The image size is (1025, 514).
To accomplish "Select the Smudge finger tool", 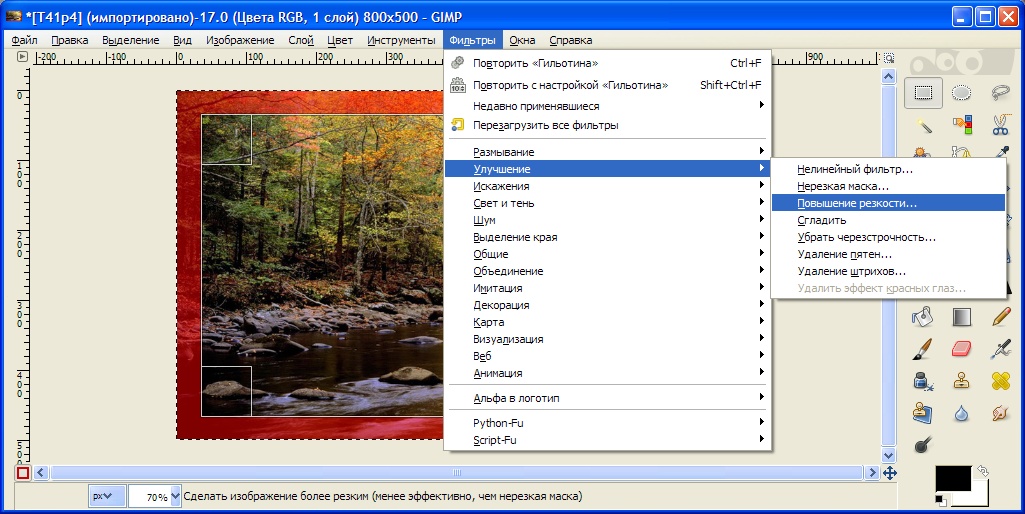I will click(x=1001, y=413).
